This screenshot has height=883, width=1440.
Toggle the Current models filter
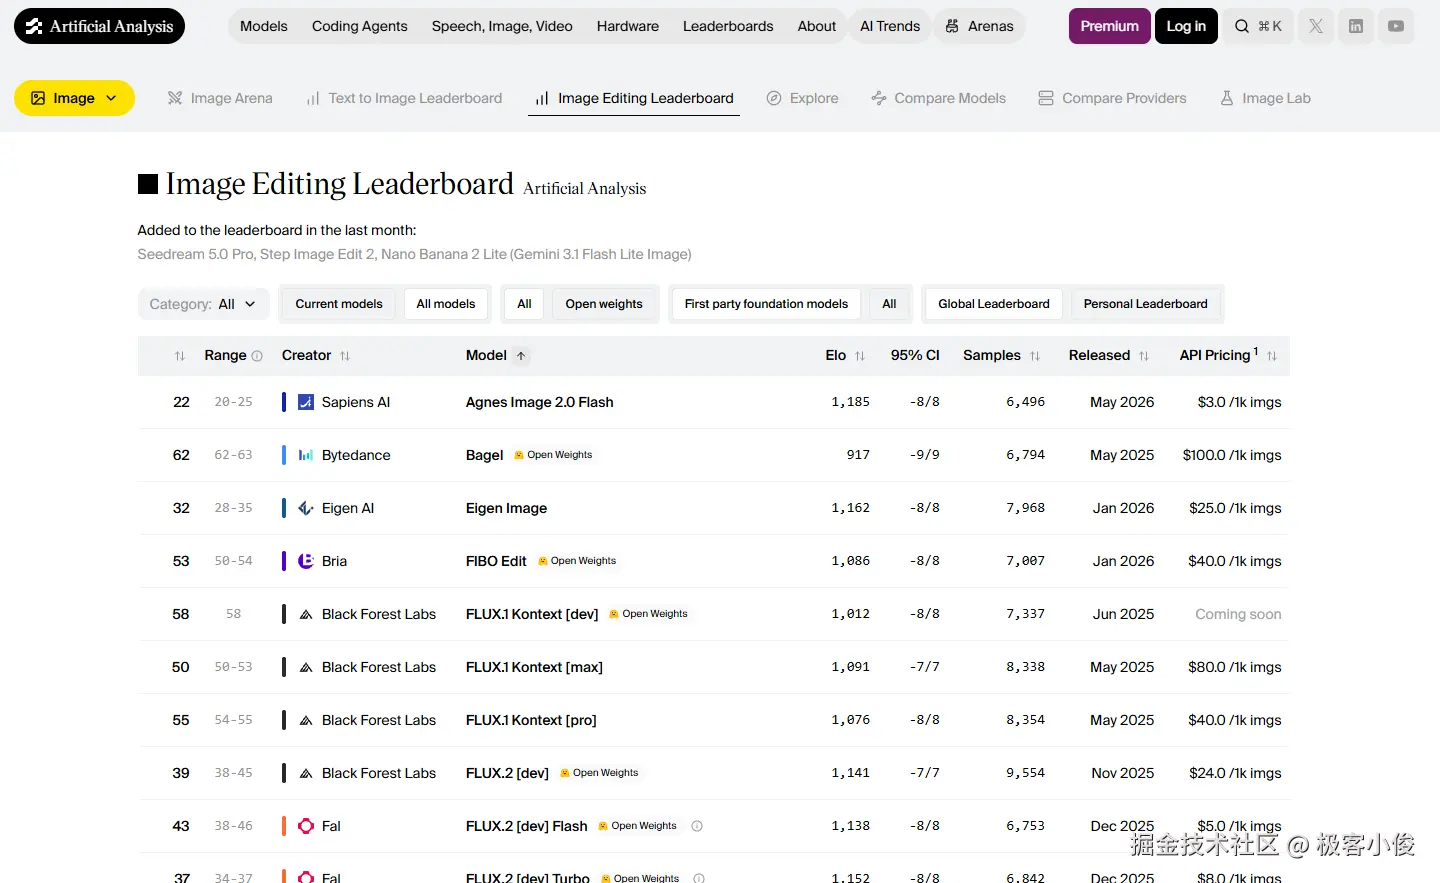click(339, 304)
